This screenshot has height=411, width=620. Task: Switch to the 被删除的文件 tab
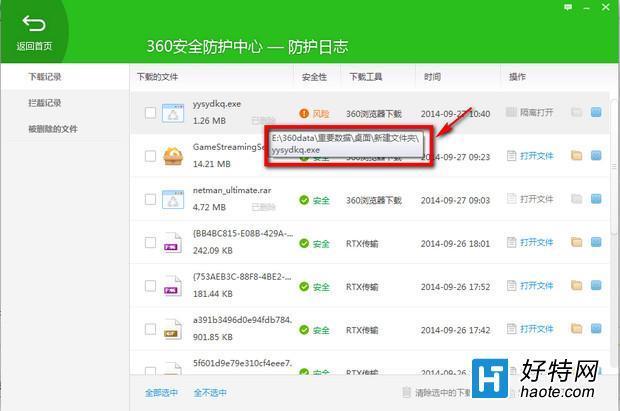[x=53, y=129]
